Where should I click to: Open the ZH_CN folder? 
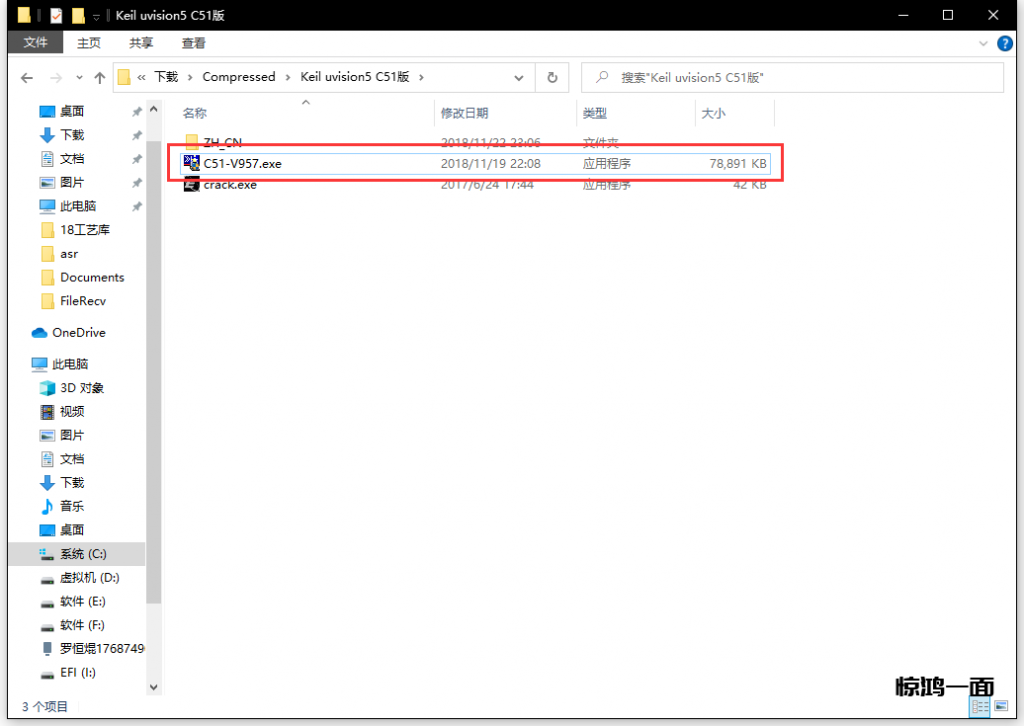tap(222, 142)
